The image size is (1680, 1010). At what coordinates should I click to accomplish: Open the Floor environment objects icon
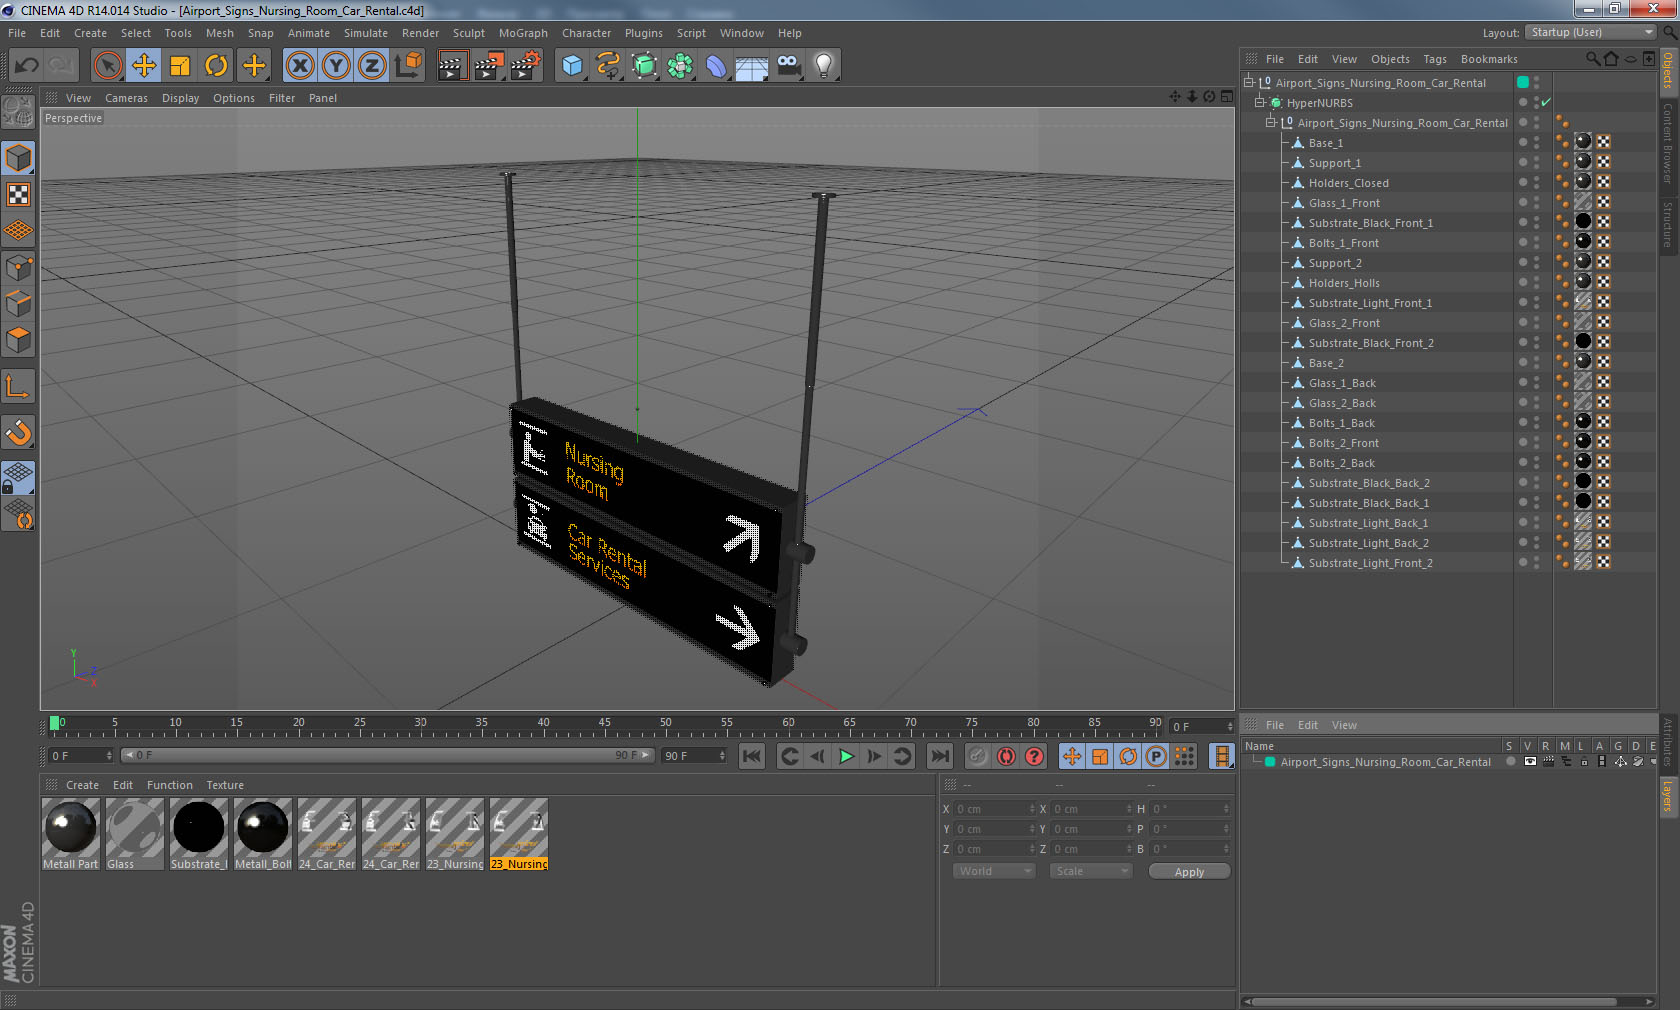pos(752,66)
